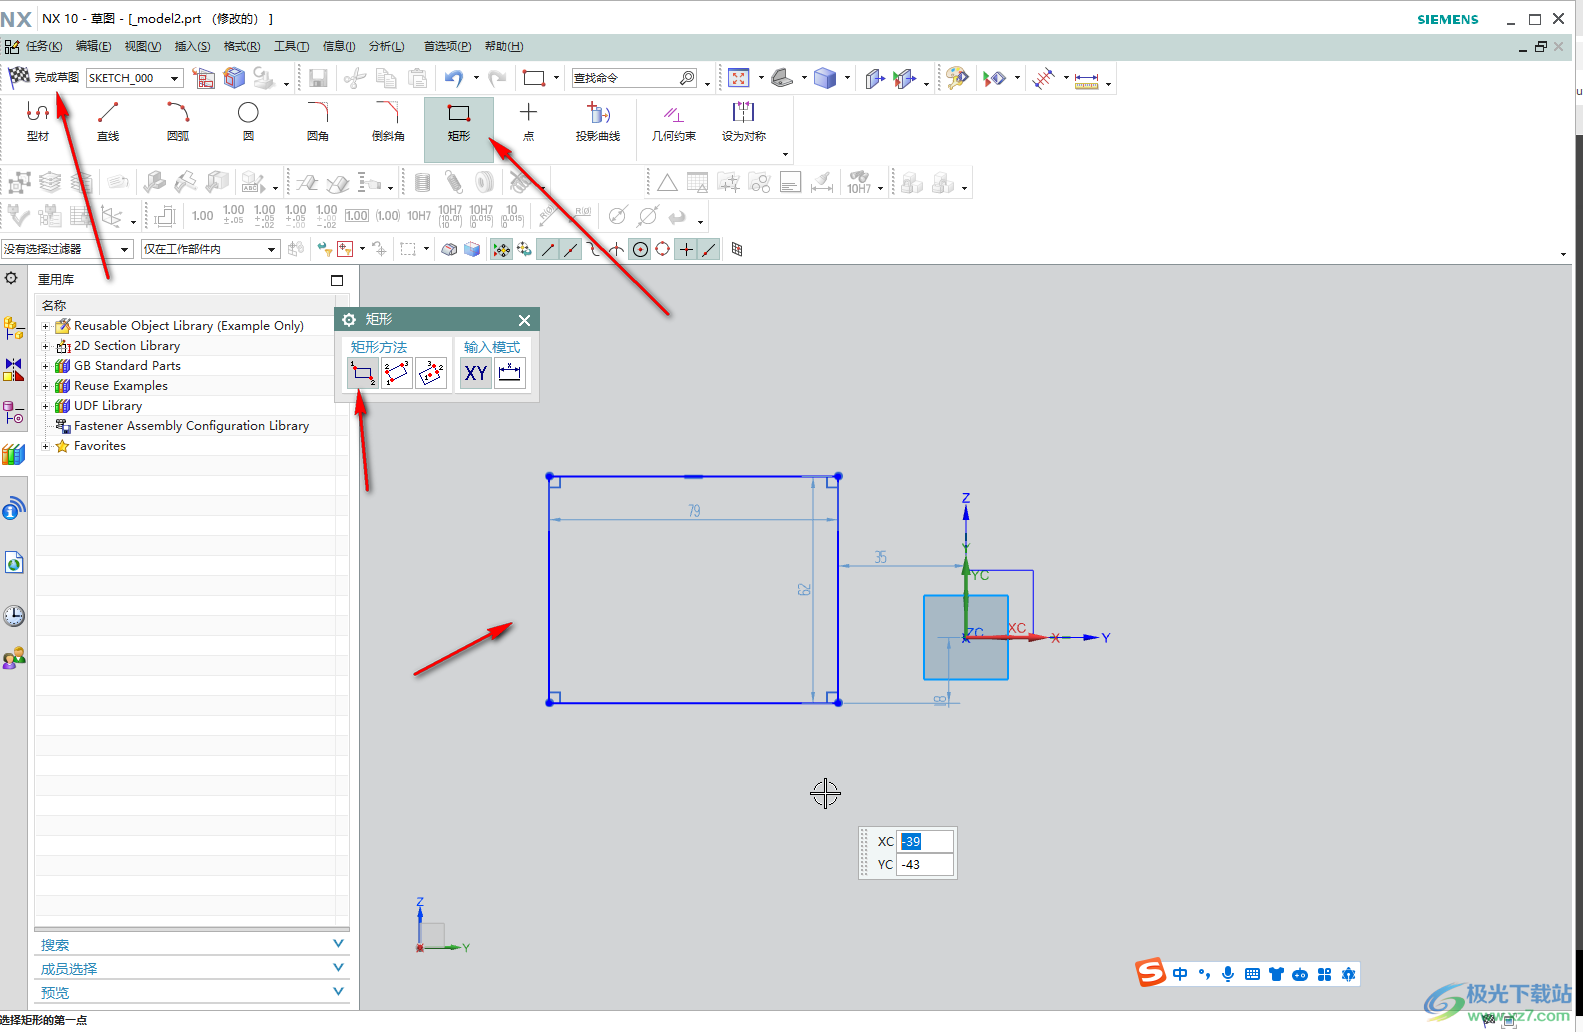The width and height of the screenshot is (1583, 1032).
Task: Click 完成草图 (Finish Sketch) button
Action: (44, 77)
